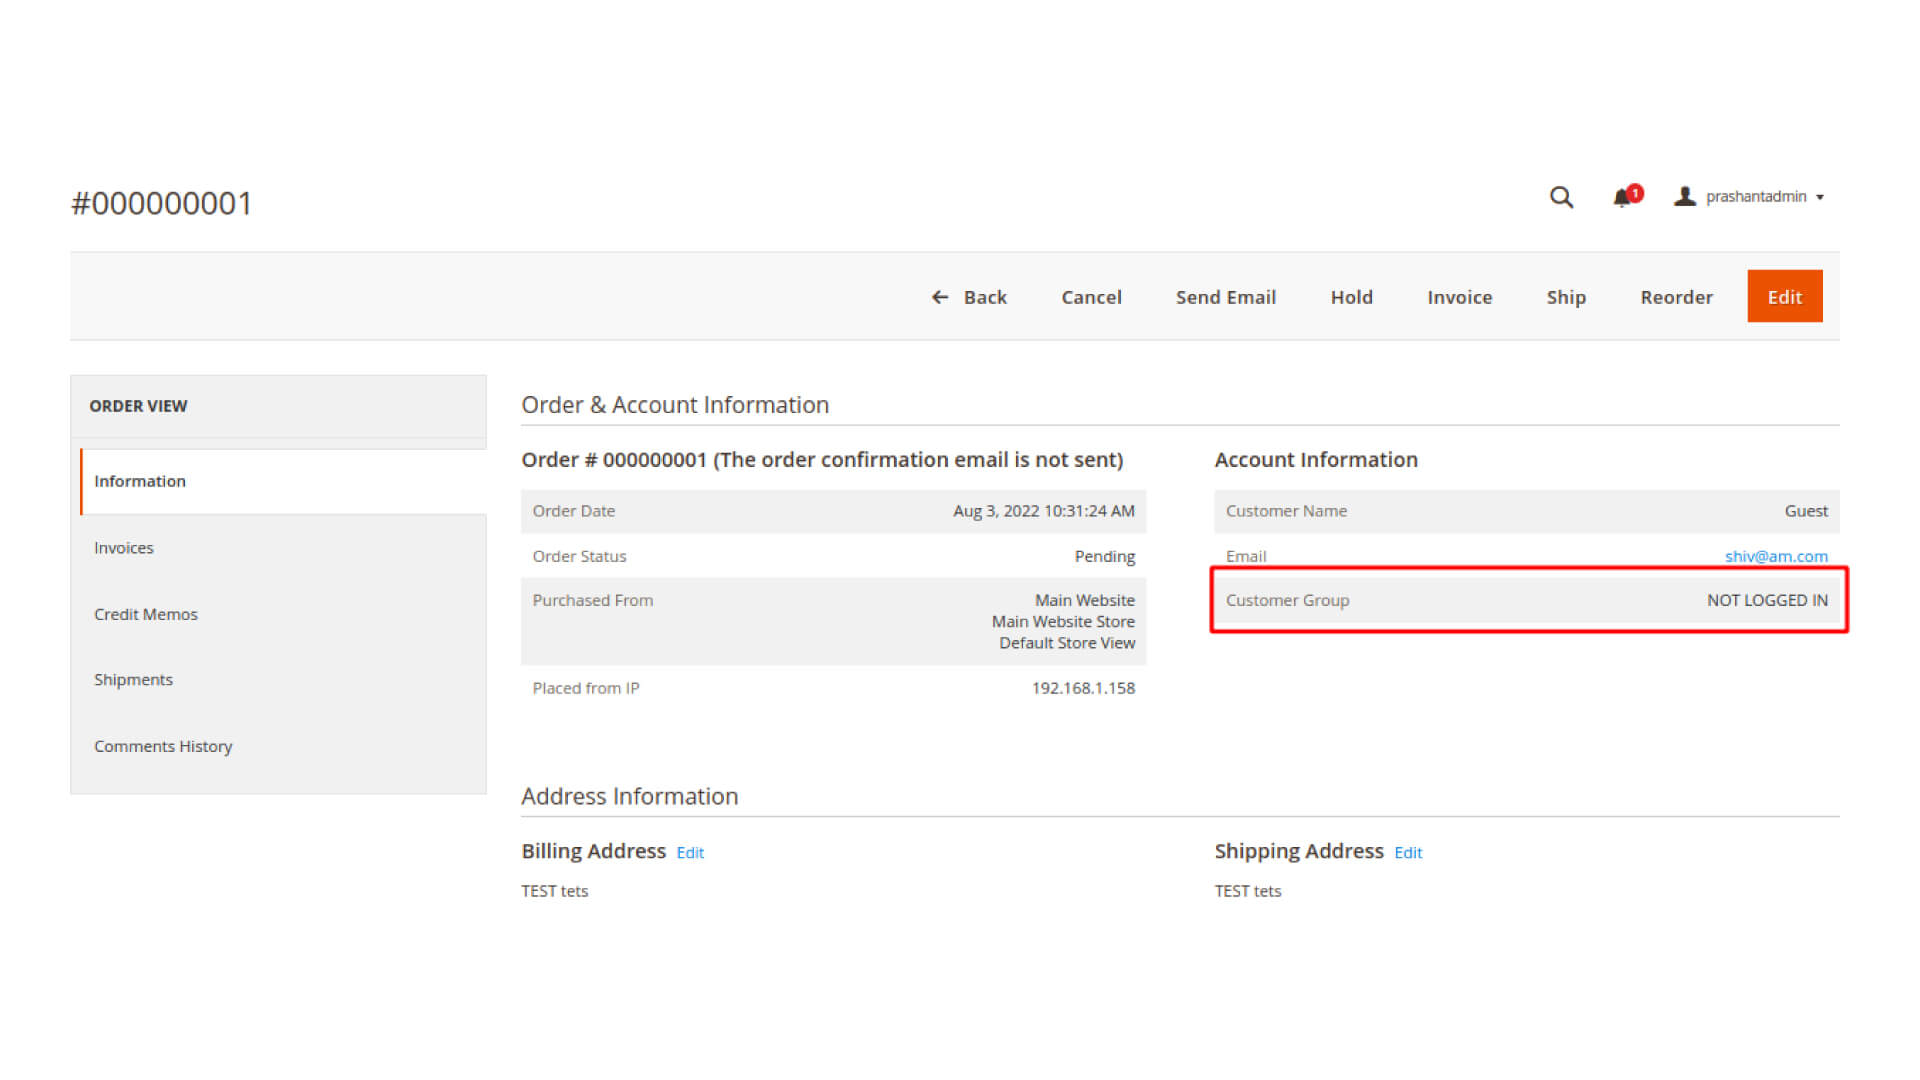This screenshot has width=1920, height=1080.
Task: Click the admin user avatar icon
Action: point(1685,197)
